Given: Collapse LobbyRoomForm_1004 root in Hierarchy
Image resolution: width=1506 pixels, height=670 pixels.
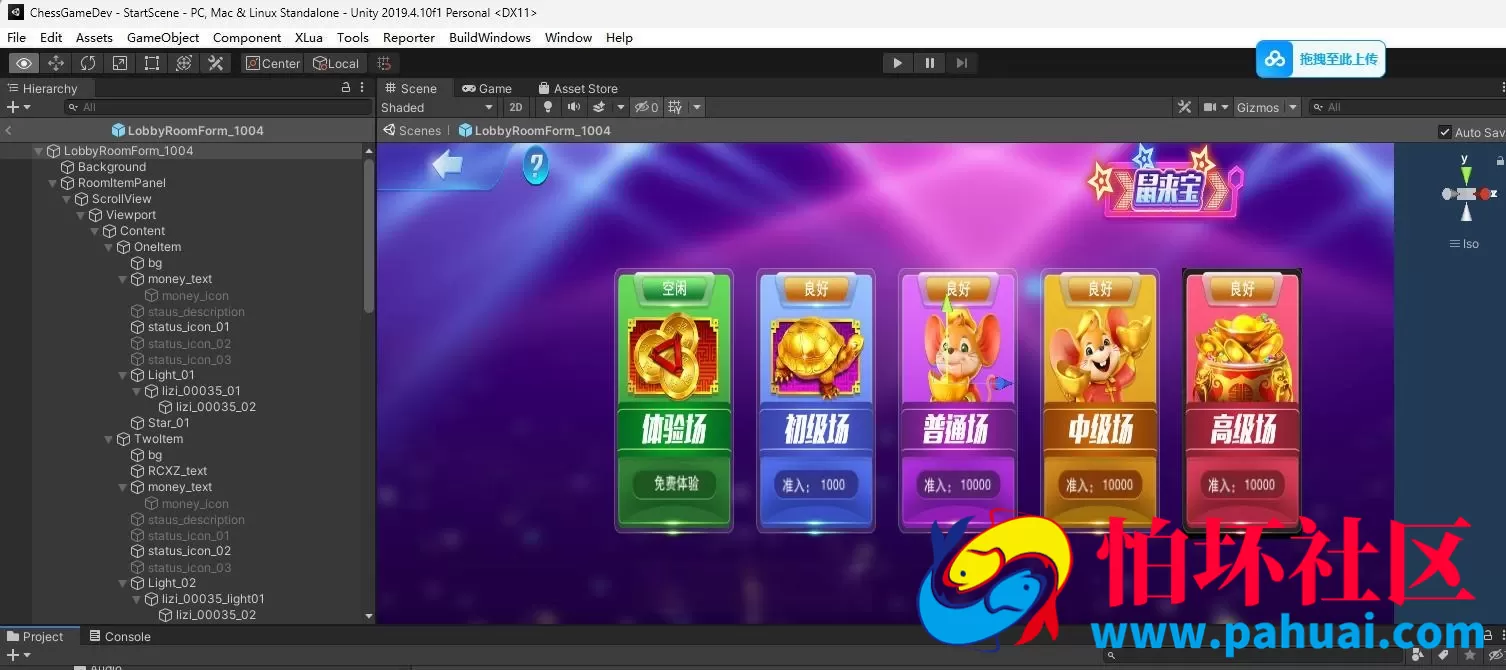Looking at the screenshot, I should point(39,151).
